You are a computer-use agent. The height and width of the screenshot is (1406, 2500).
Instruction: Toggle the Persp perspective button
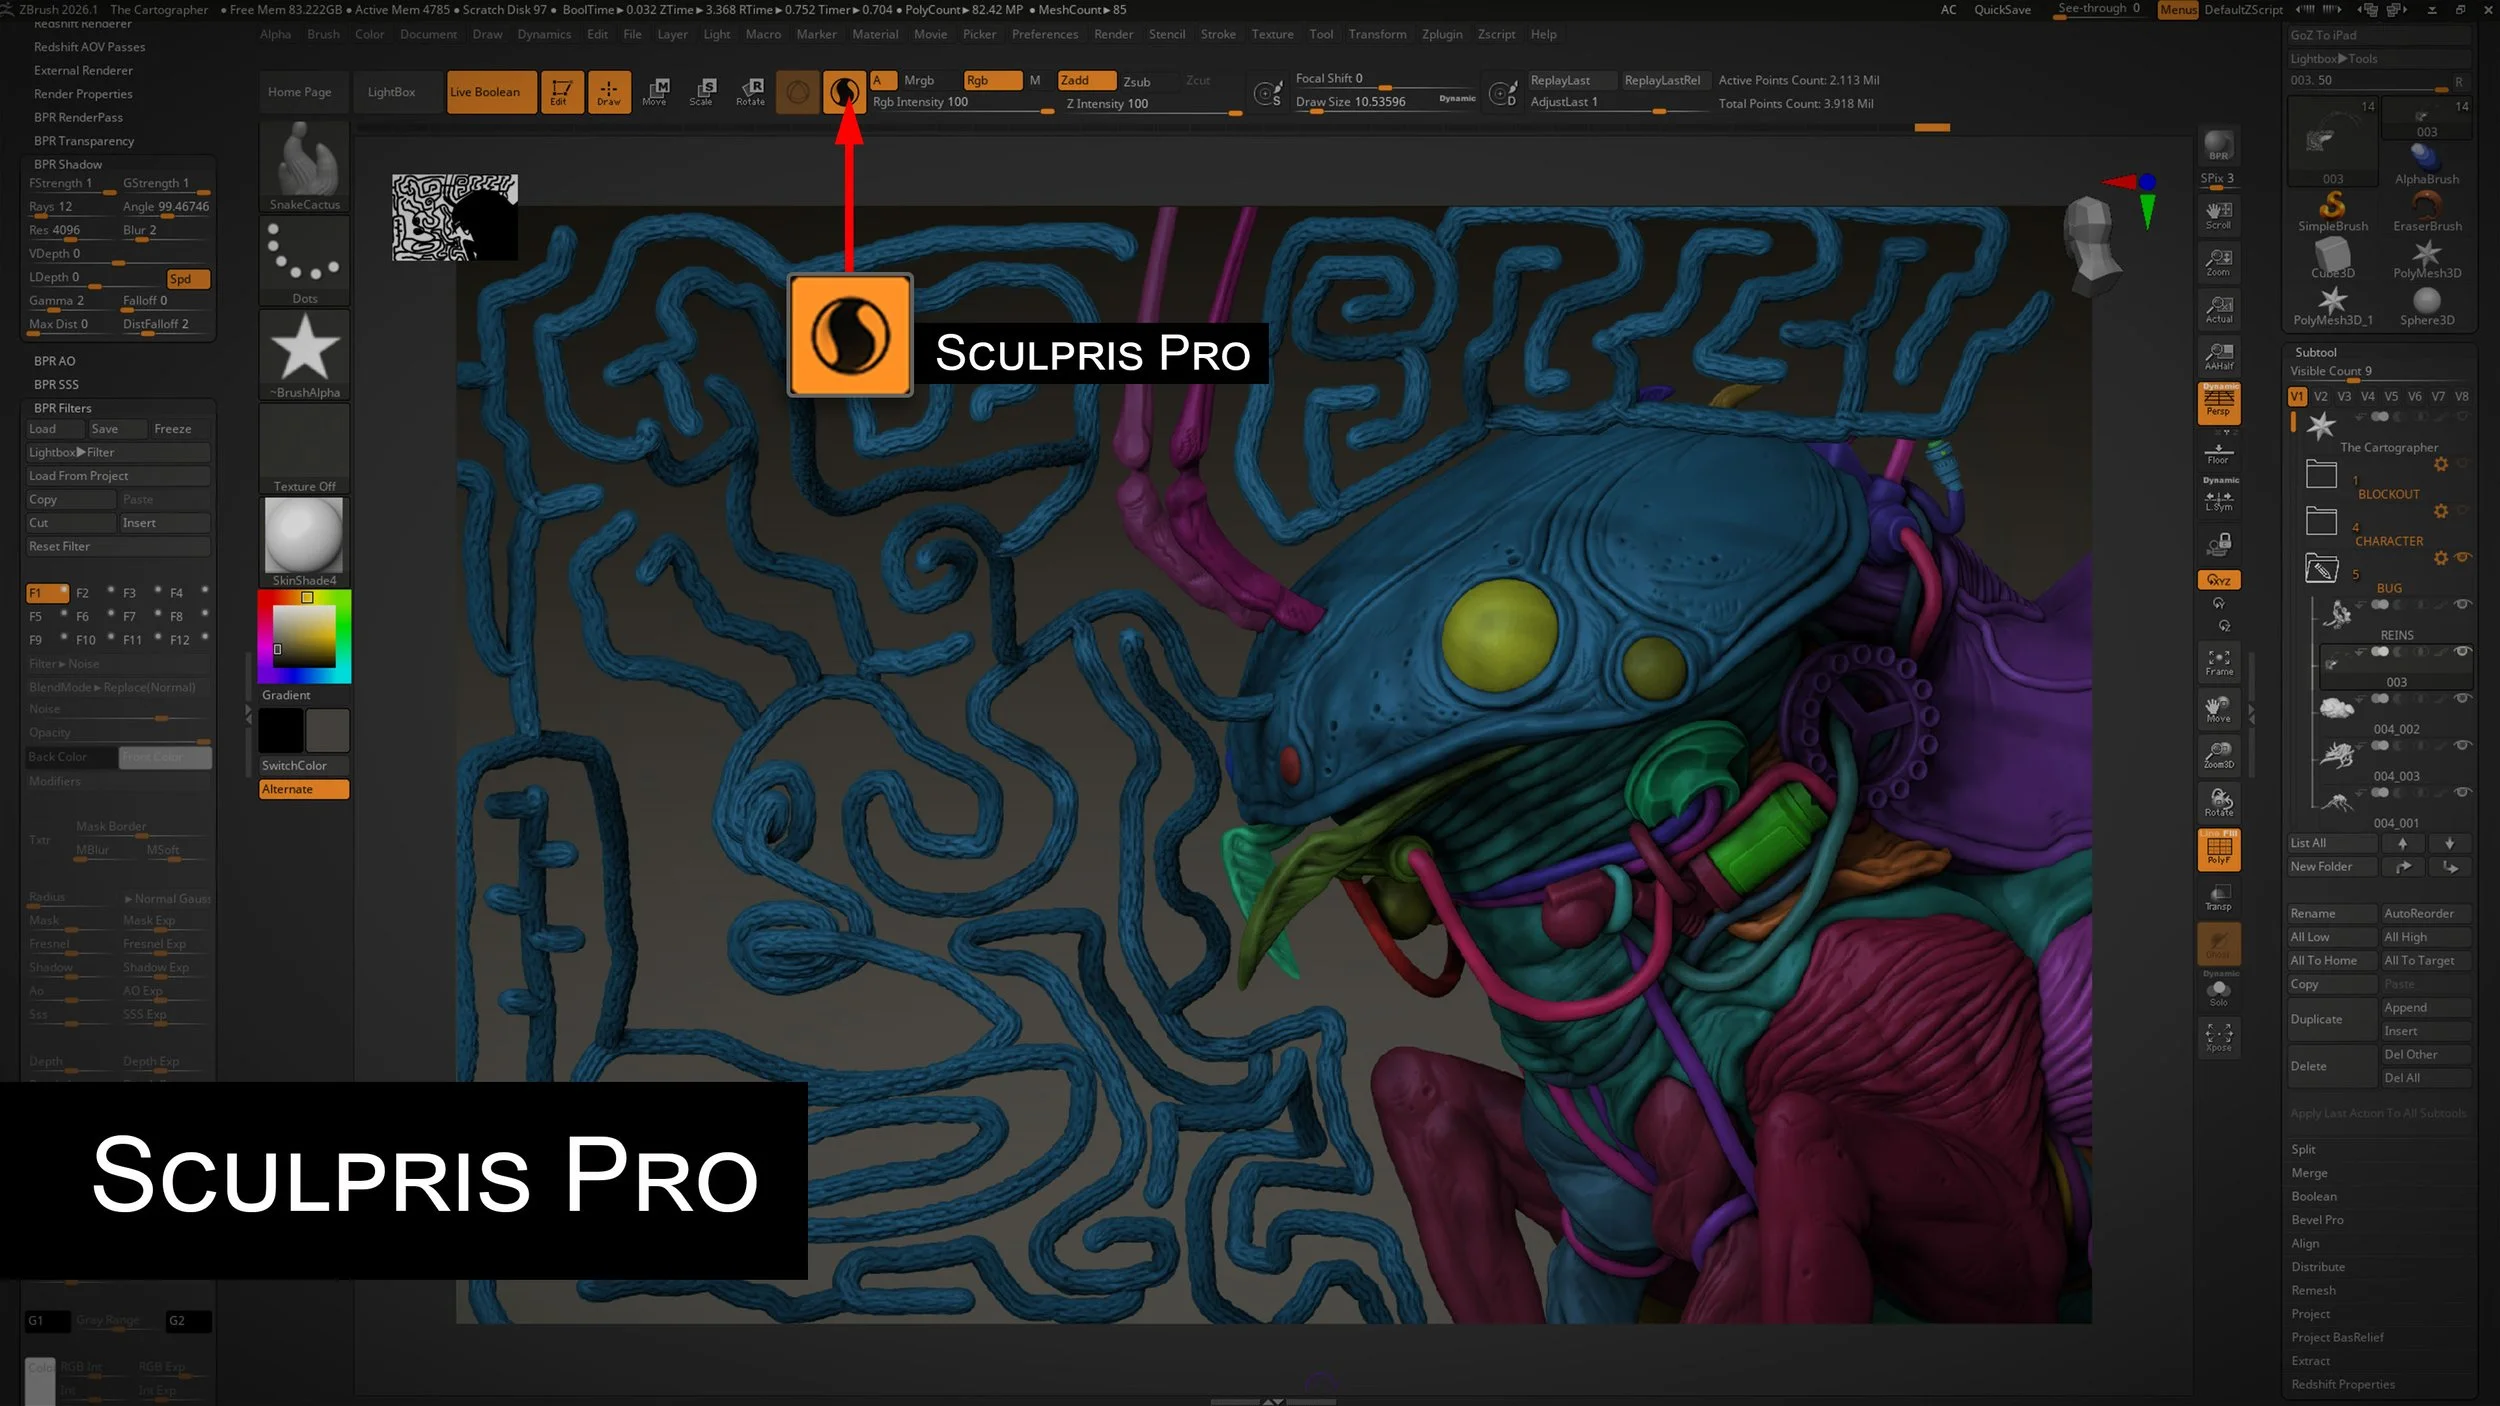2218,403
